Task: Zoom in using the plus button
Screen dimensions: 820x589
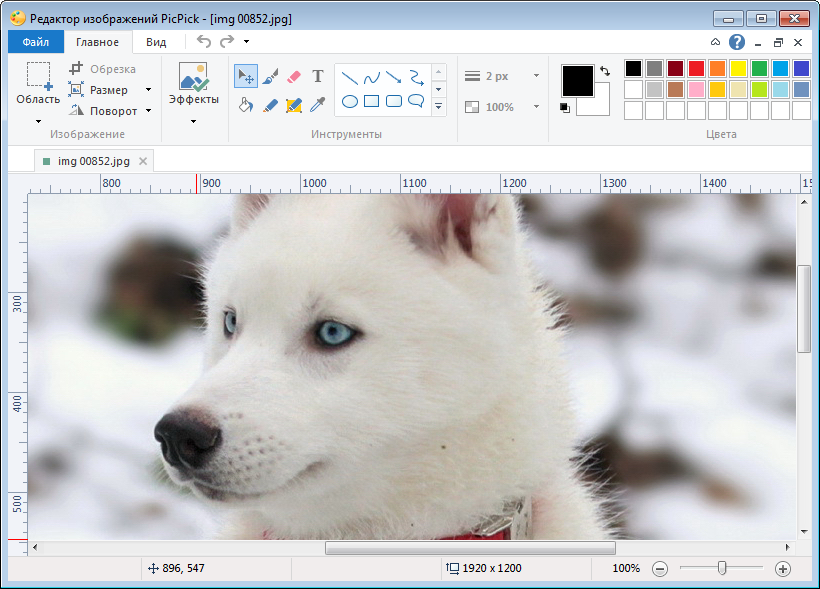Action: pyautogui.click(x=784, y=568)
